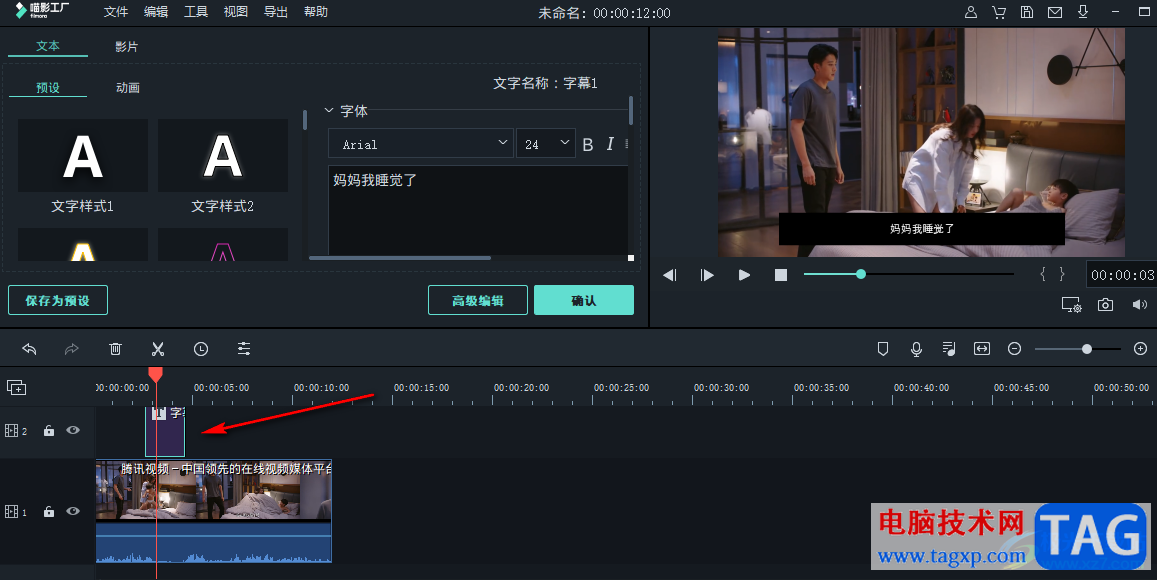1157x580 pixels.
Task: Click the microphone voiceover icon
Action: [x=916, y=349]
